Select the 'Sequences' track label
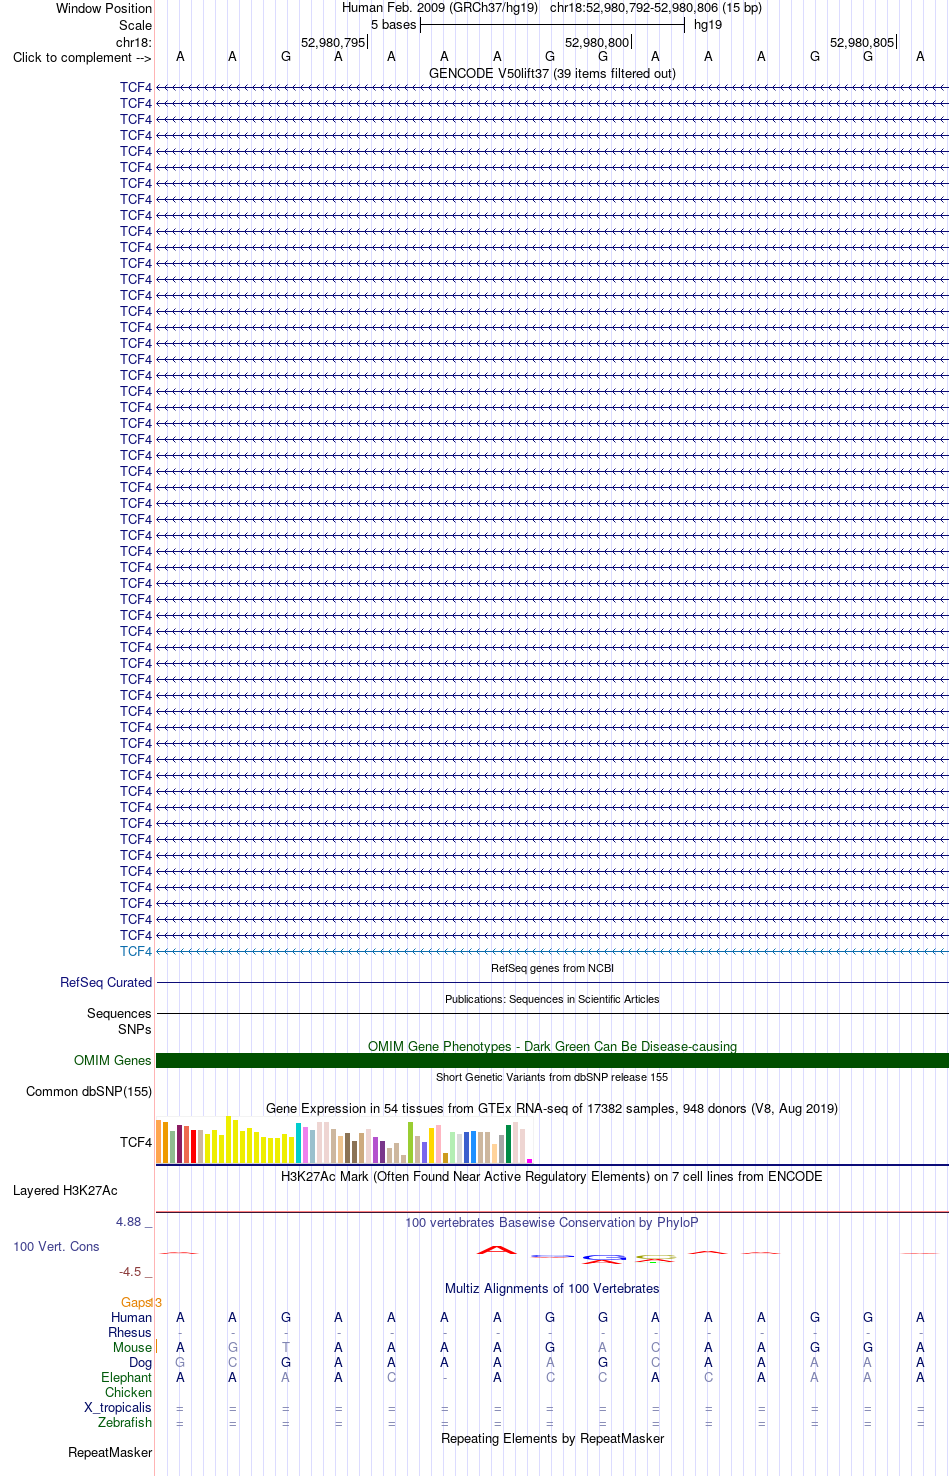Viewport: 950px width, 1476px height. (x=119, y=1013)
